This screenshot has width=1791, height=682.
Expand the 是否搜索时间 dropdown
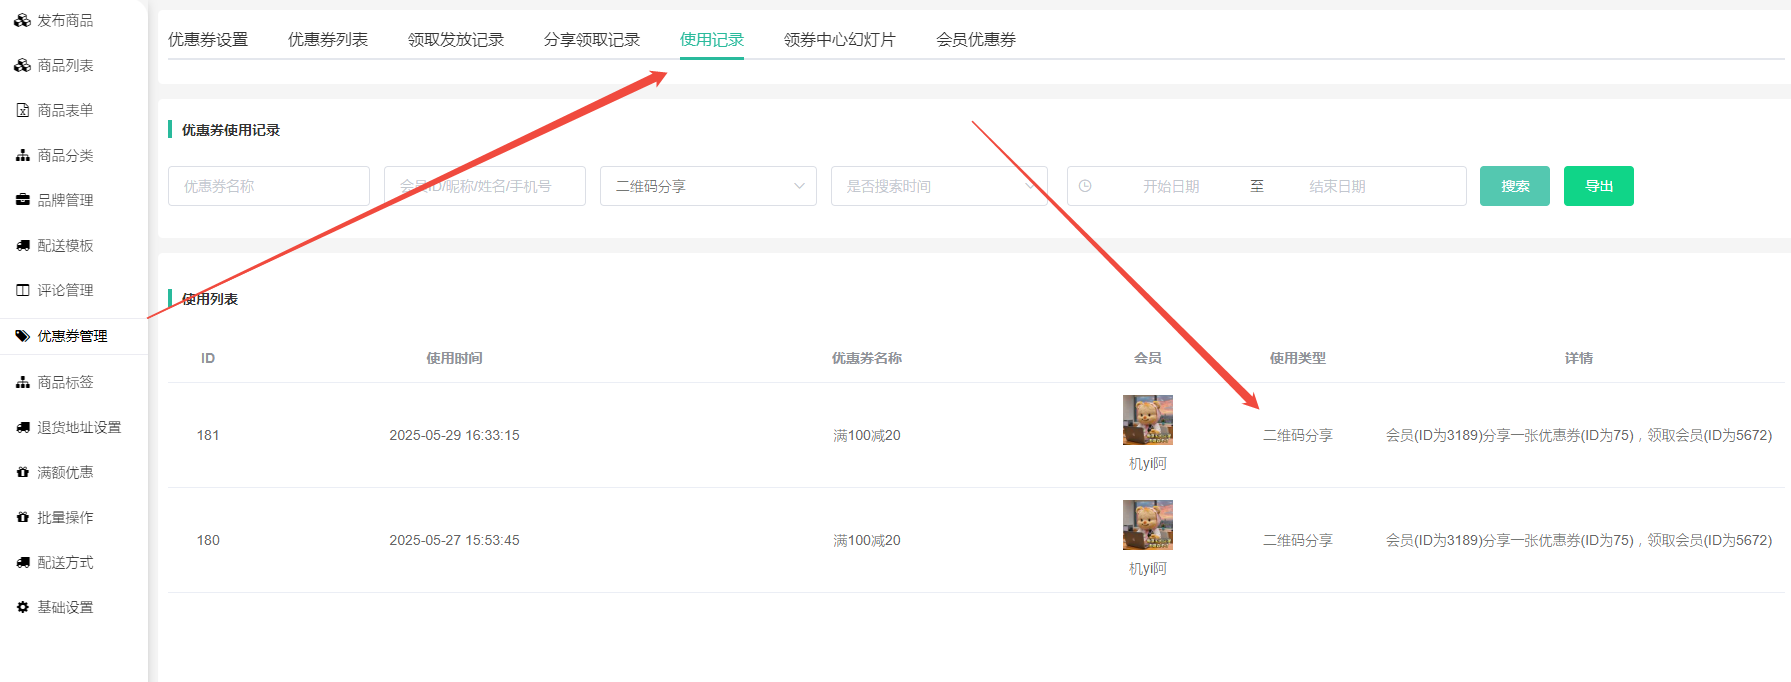[x=938, y=186]
